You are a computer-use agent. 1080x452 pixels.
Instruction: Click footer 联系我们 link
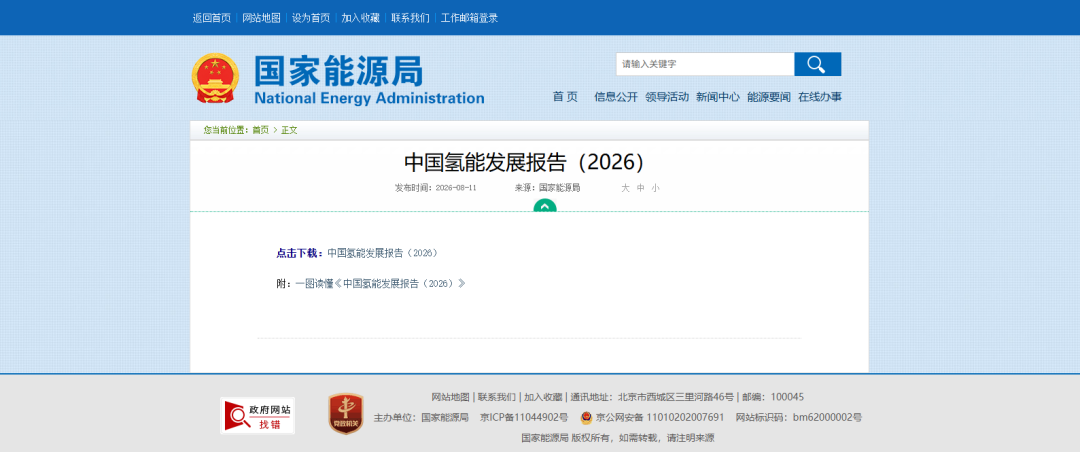[497, 397]
